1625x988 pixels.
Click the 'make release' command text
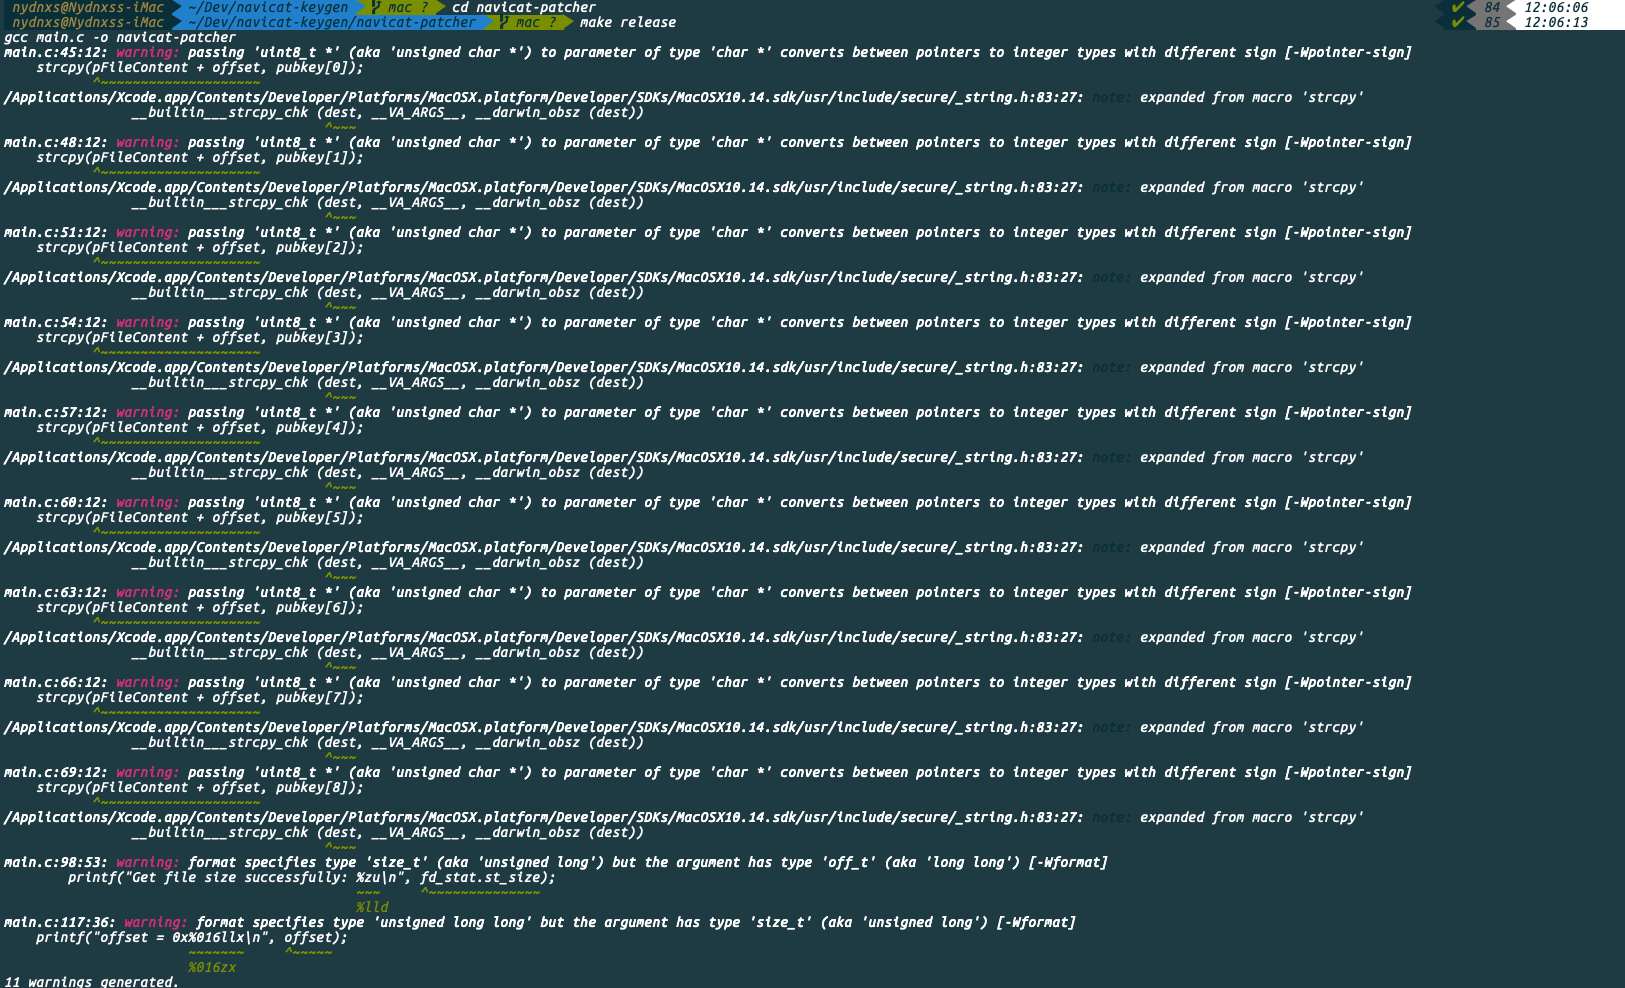click(x=628, y=22)
